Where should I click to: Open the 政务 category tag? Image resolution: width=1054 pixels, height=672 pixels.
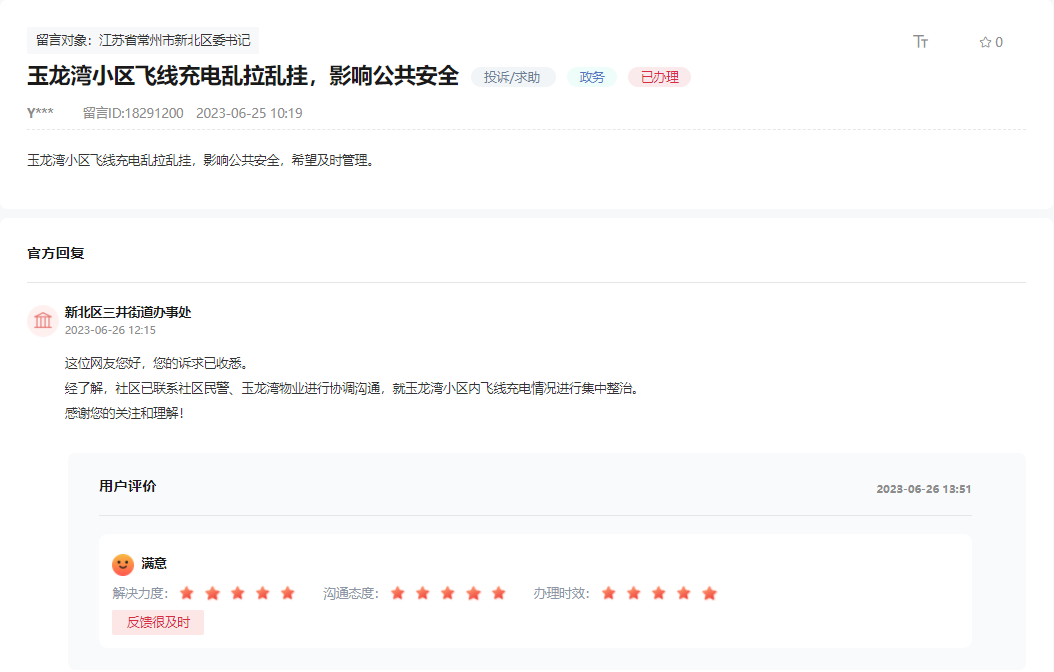tap(591, 76)
